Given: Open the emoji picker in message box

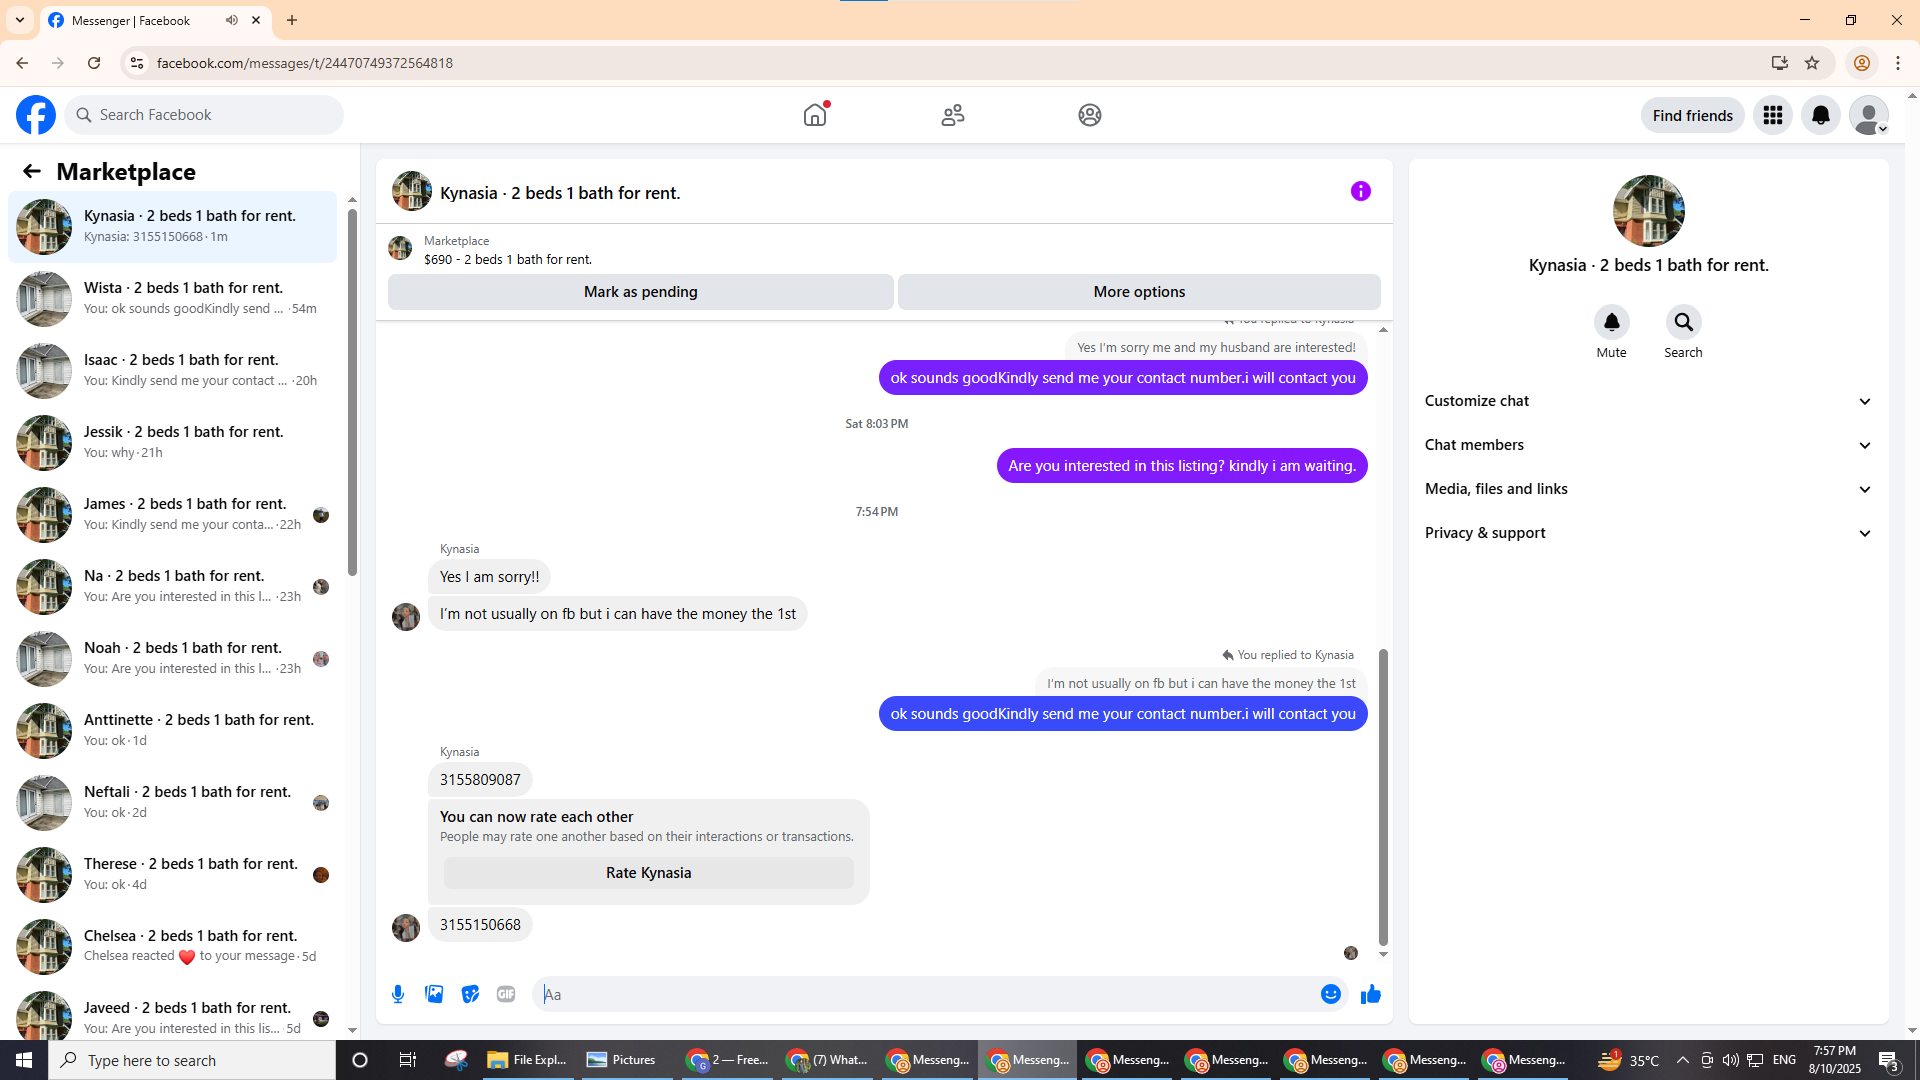Looking at the screenshot, I should coord(1330,994).
